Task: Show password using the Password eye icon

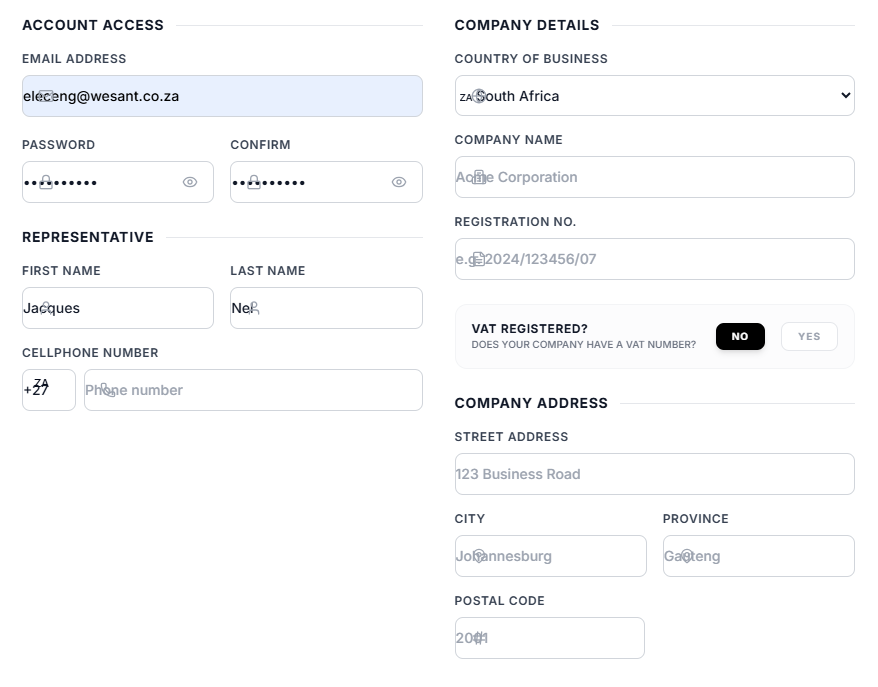Action: (190, 182)
